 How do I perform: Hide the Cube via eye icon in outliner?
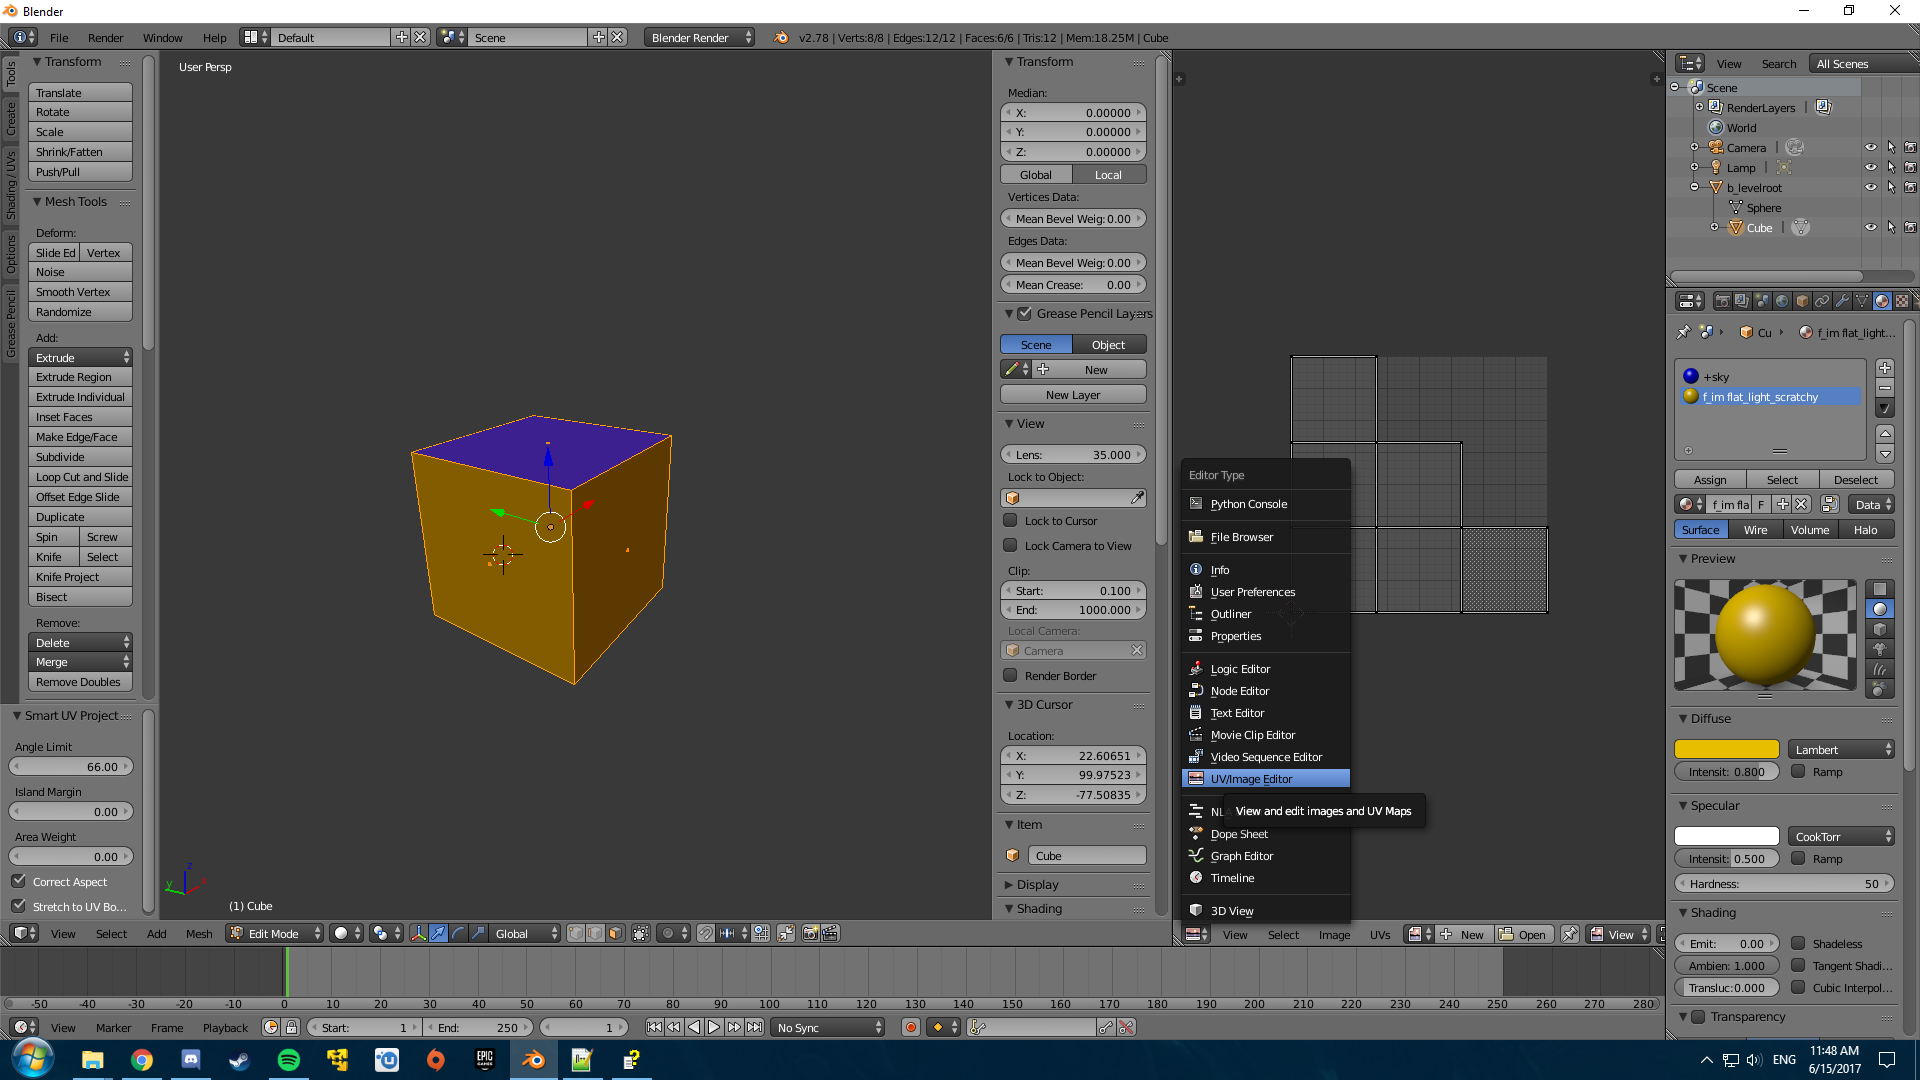pyautogui.click(x=1870, y=228)
